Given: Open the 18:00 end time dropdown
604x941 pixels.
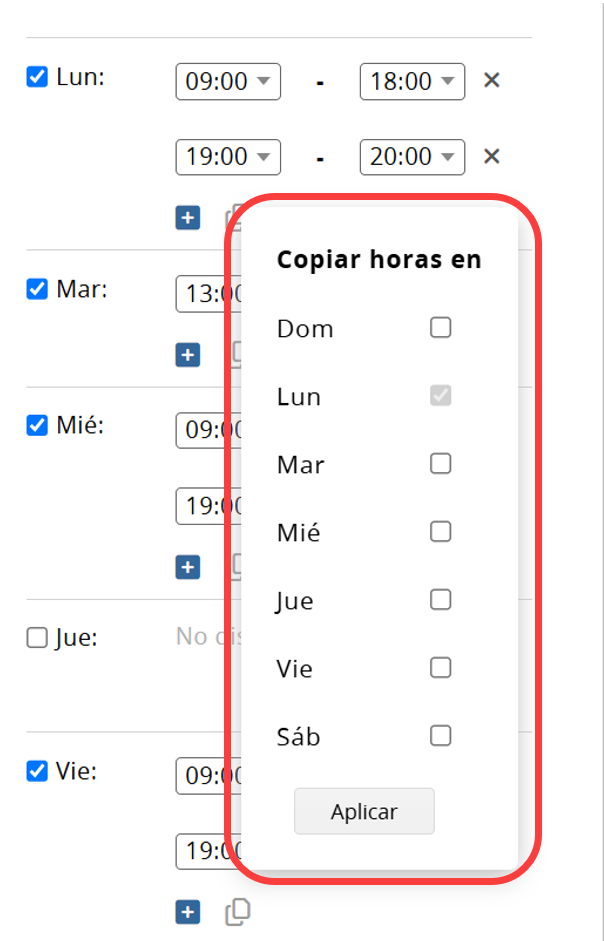Looking at the screenshot, I should coord(412,82).
